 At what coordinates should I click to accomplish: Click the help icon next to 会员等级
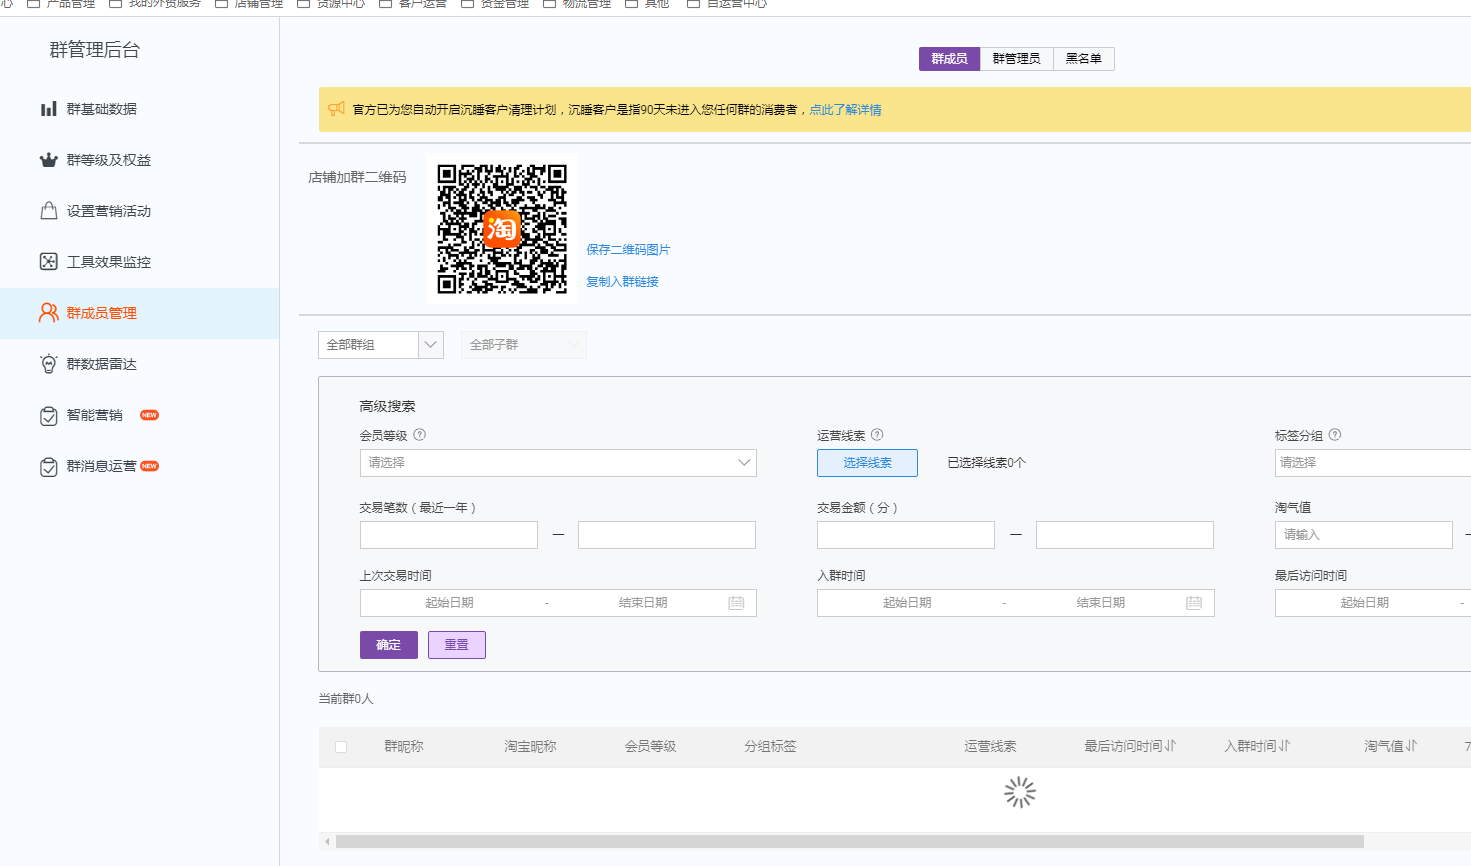tap(420, 435)
